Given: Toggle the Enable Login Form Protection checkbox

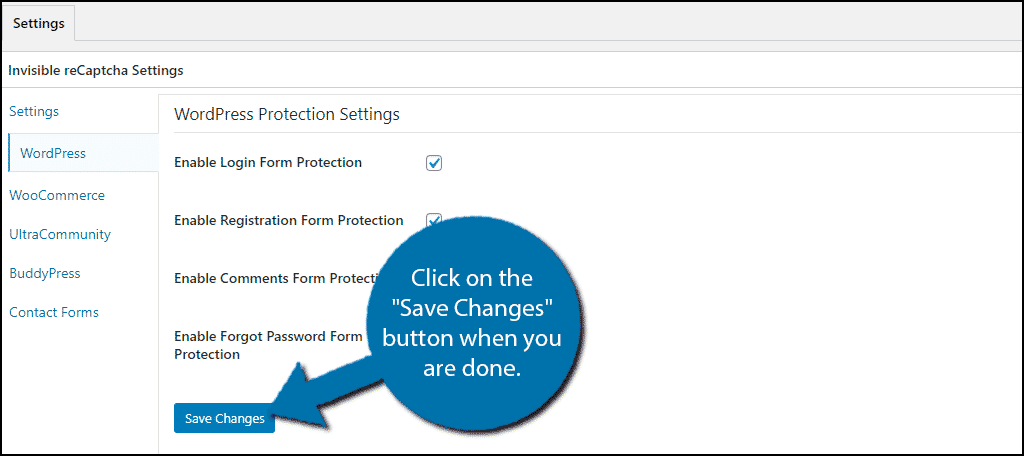Looking at the screenshot, I should point(434,163).
